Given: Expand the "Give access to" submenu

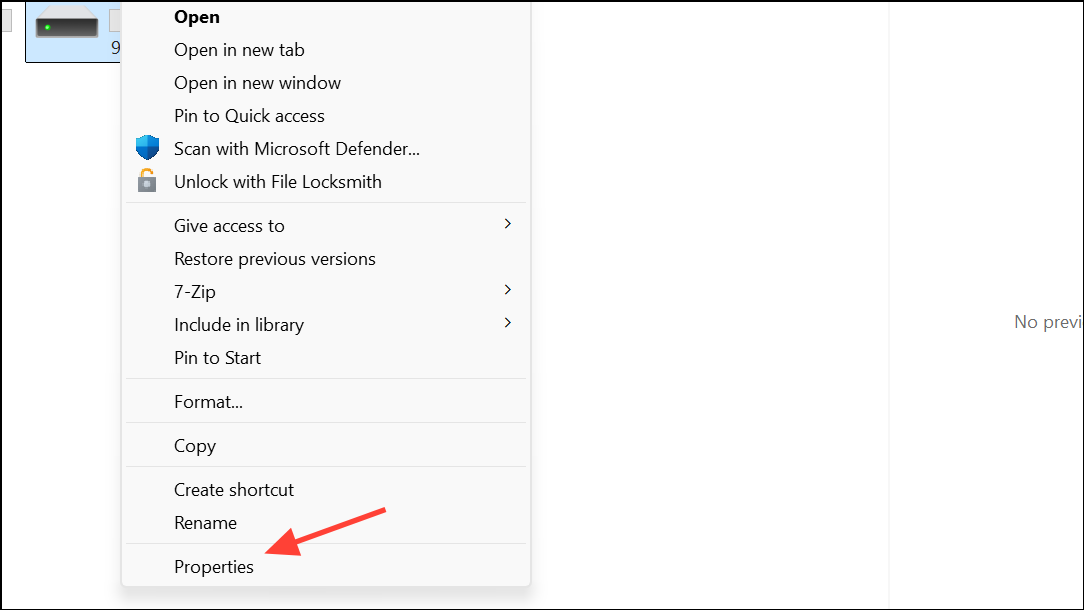Looking at the screenshot, I should pos(229,225).
